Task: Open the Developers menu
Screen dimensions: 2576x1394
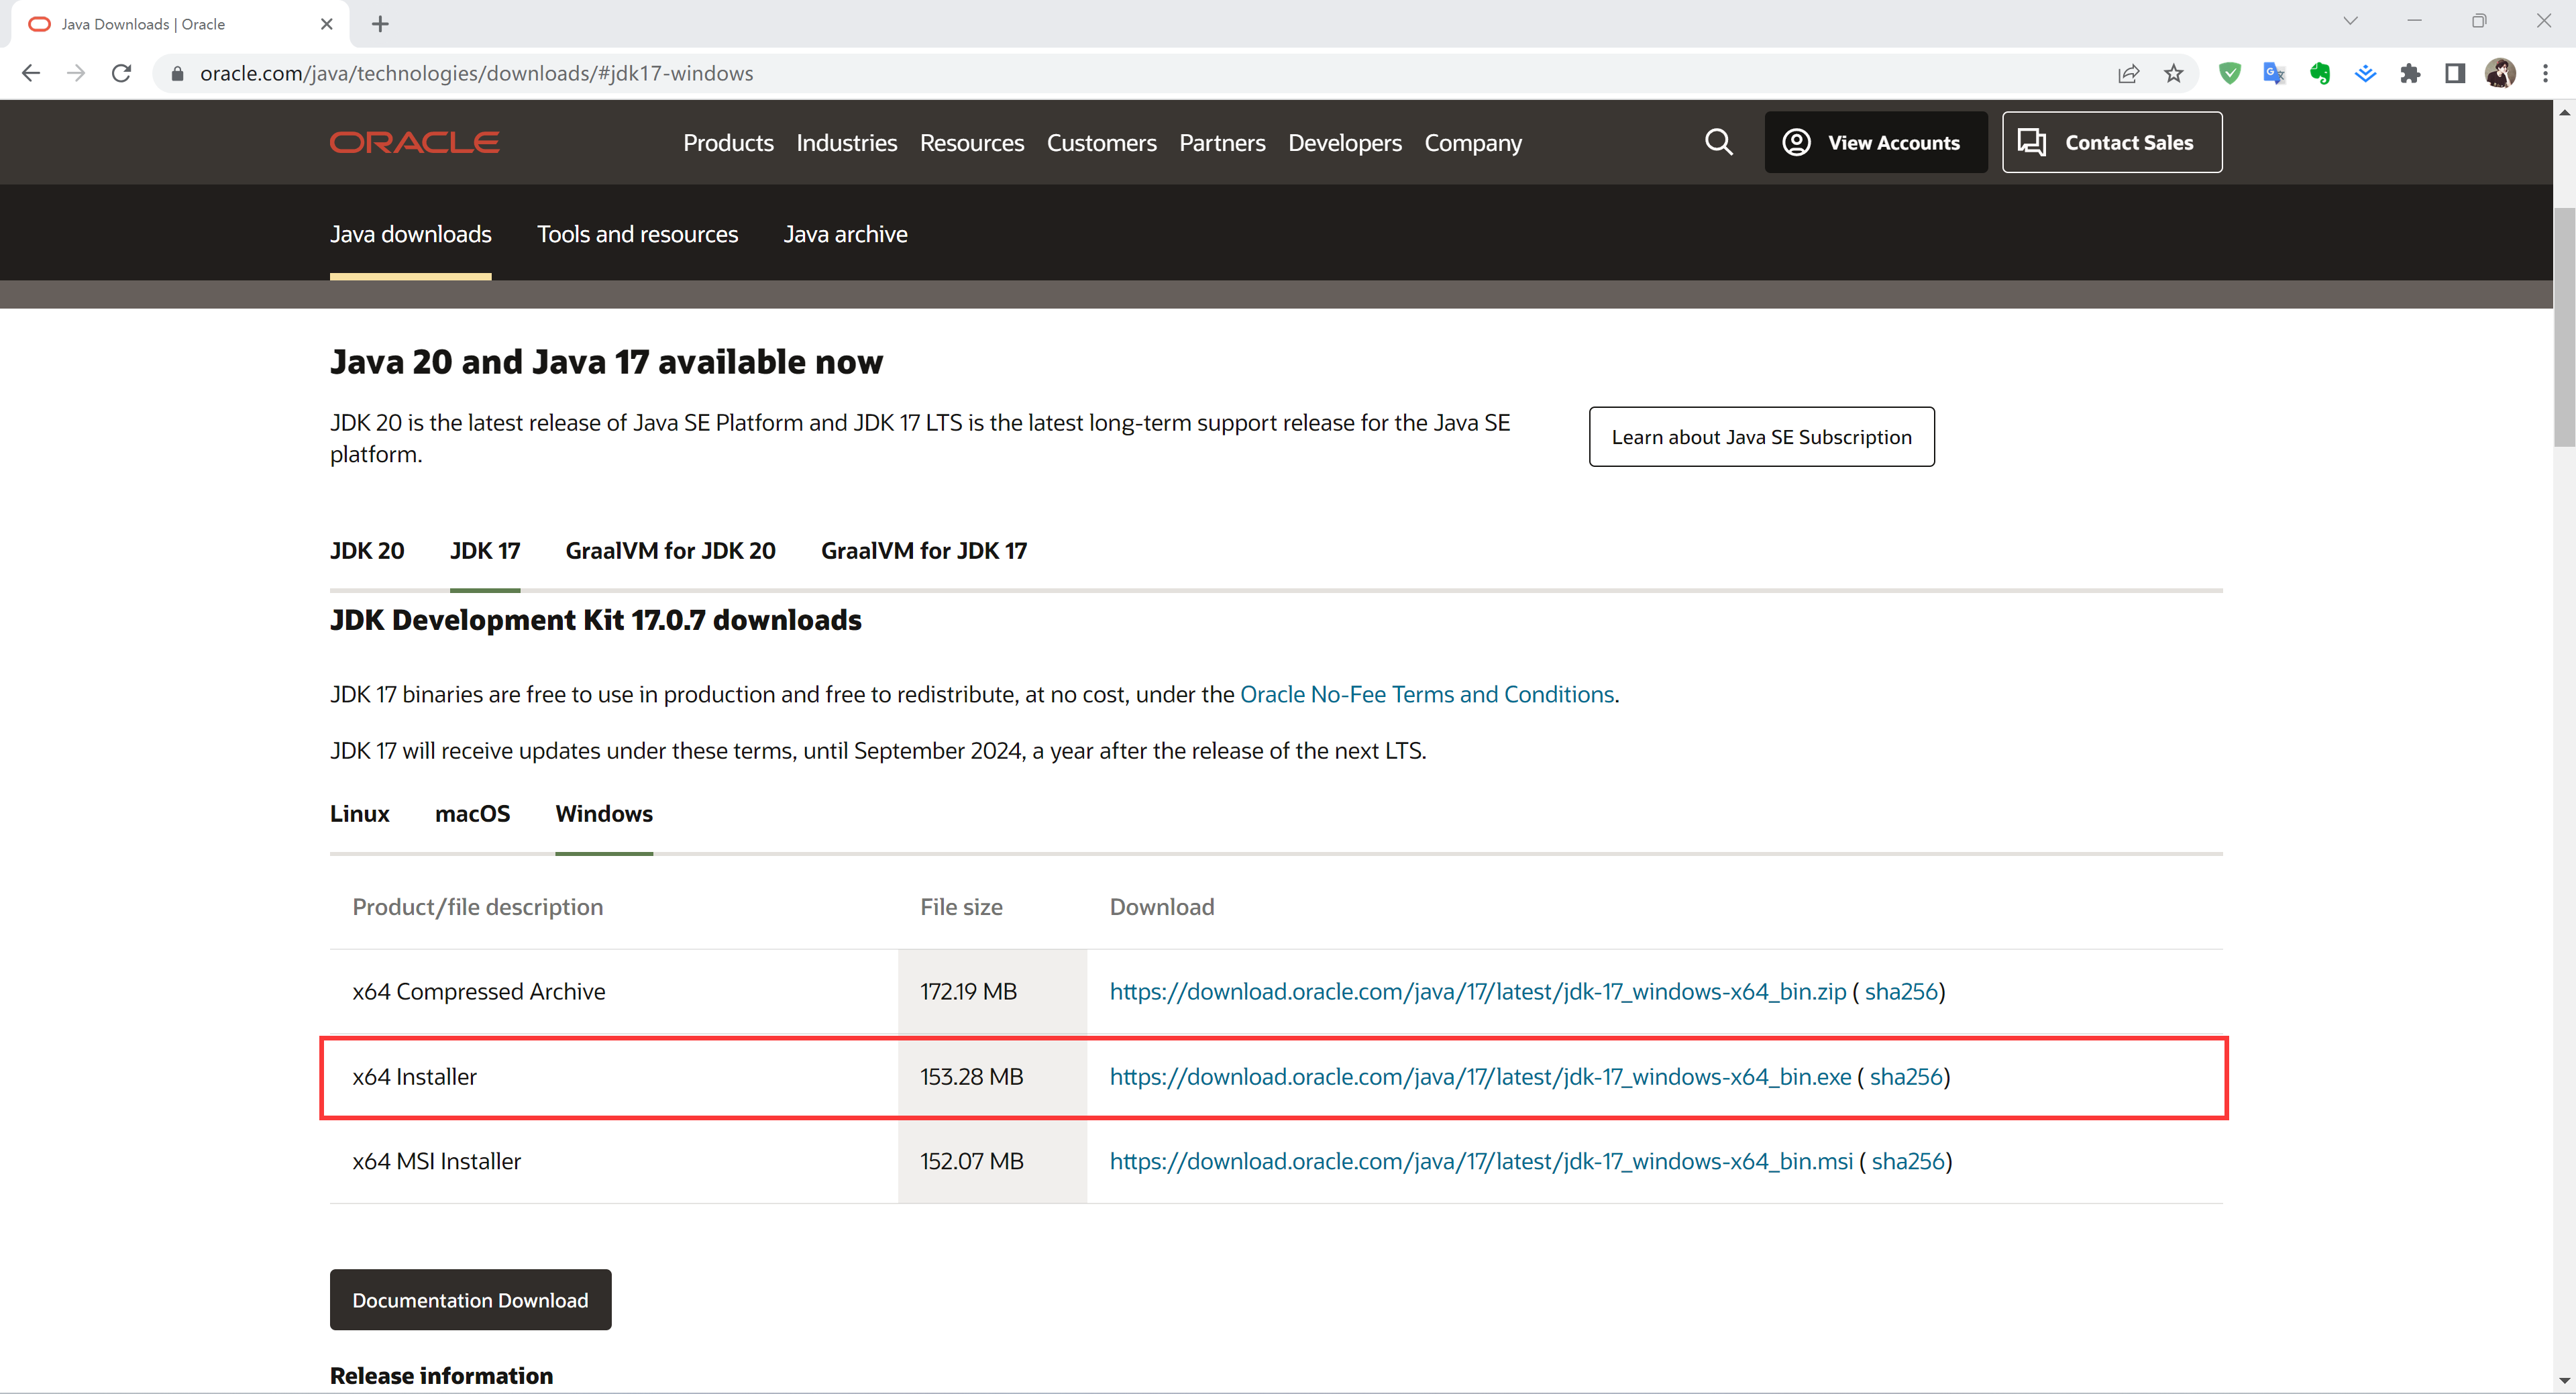Action: click(x=1344, y=143)
